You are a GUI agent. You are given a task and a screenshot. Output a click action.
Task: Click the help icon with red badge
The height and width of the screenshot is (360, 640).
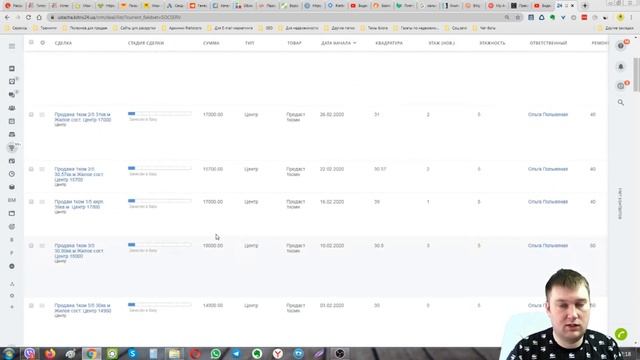(621, 46)
